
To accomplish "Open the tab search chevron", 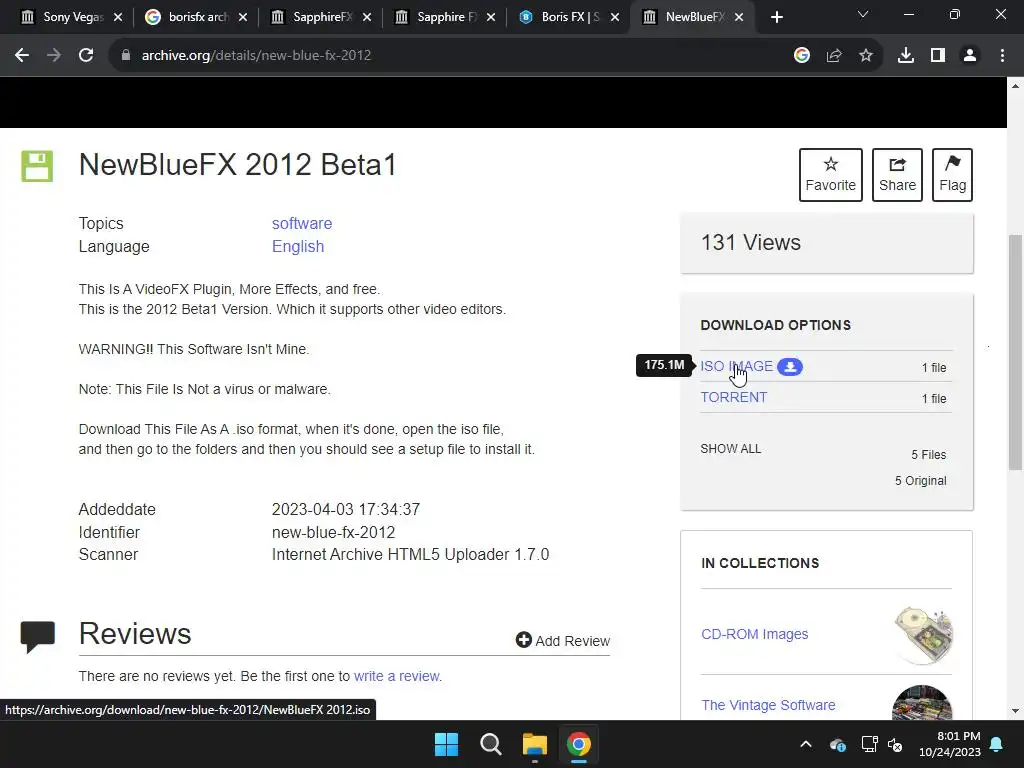I will (x=863, y=14).
